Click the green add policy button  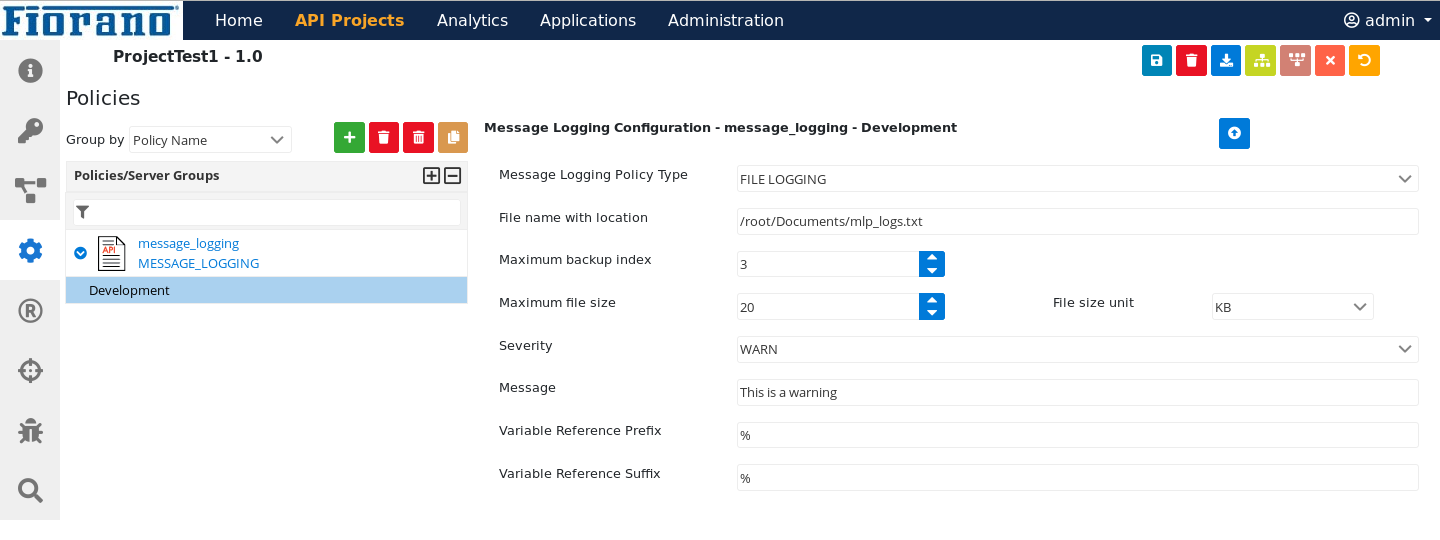(349, 138)
